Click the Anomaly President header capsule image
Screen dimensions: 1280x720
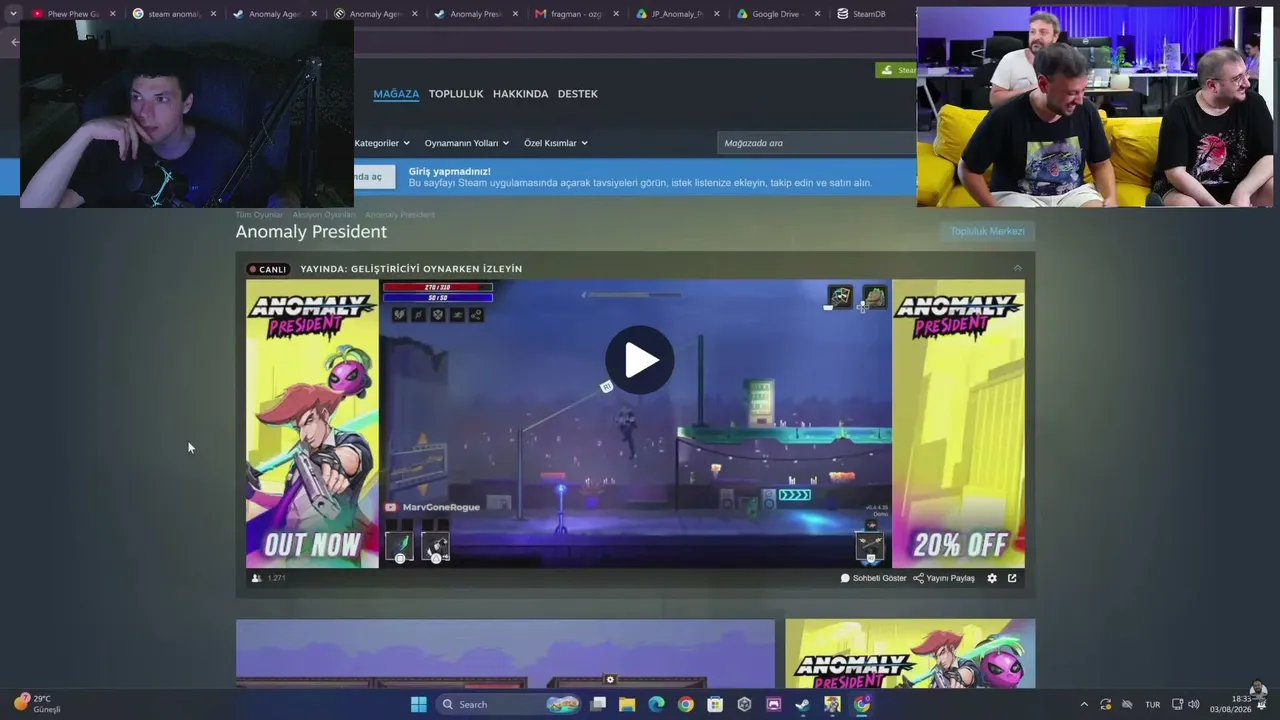(x=910, y=654)
